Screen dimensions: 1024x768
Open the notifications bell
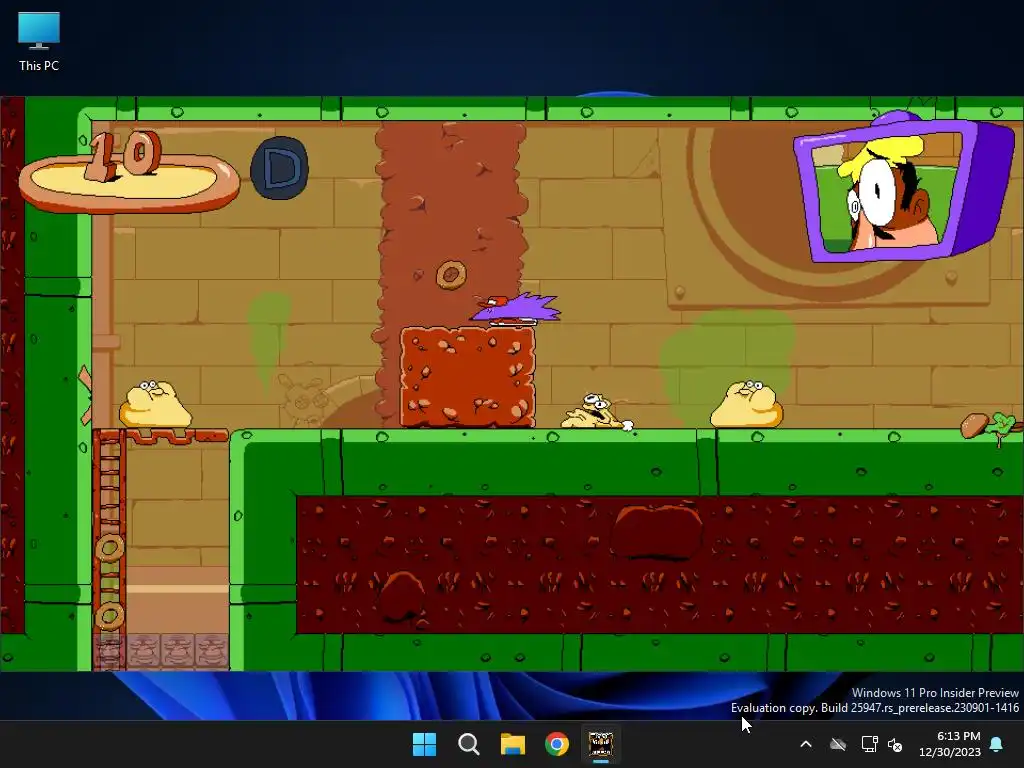997,744
